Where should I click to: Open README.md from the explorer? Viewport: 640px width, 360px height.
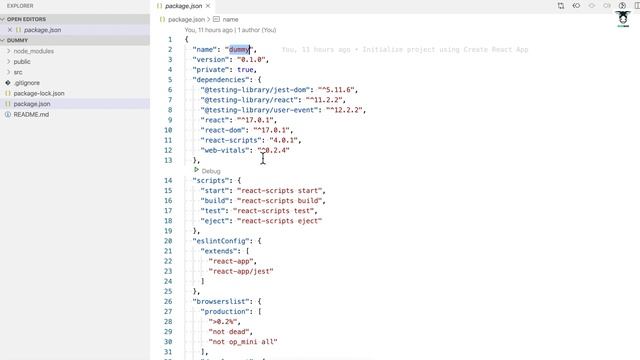pos(31,114)
